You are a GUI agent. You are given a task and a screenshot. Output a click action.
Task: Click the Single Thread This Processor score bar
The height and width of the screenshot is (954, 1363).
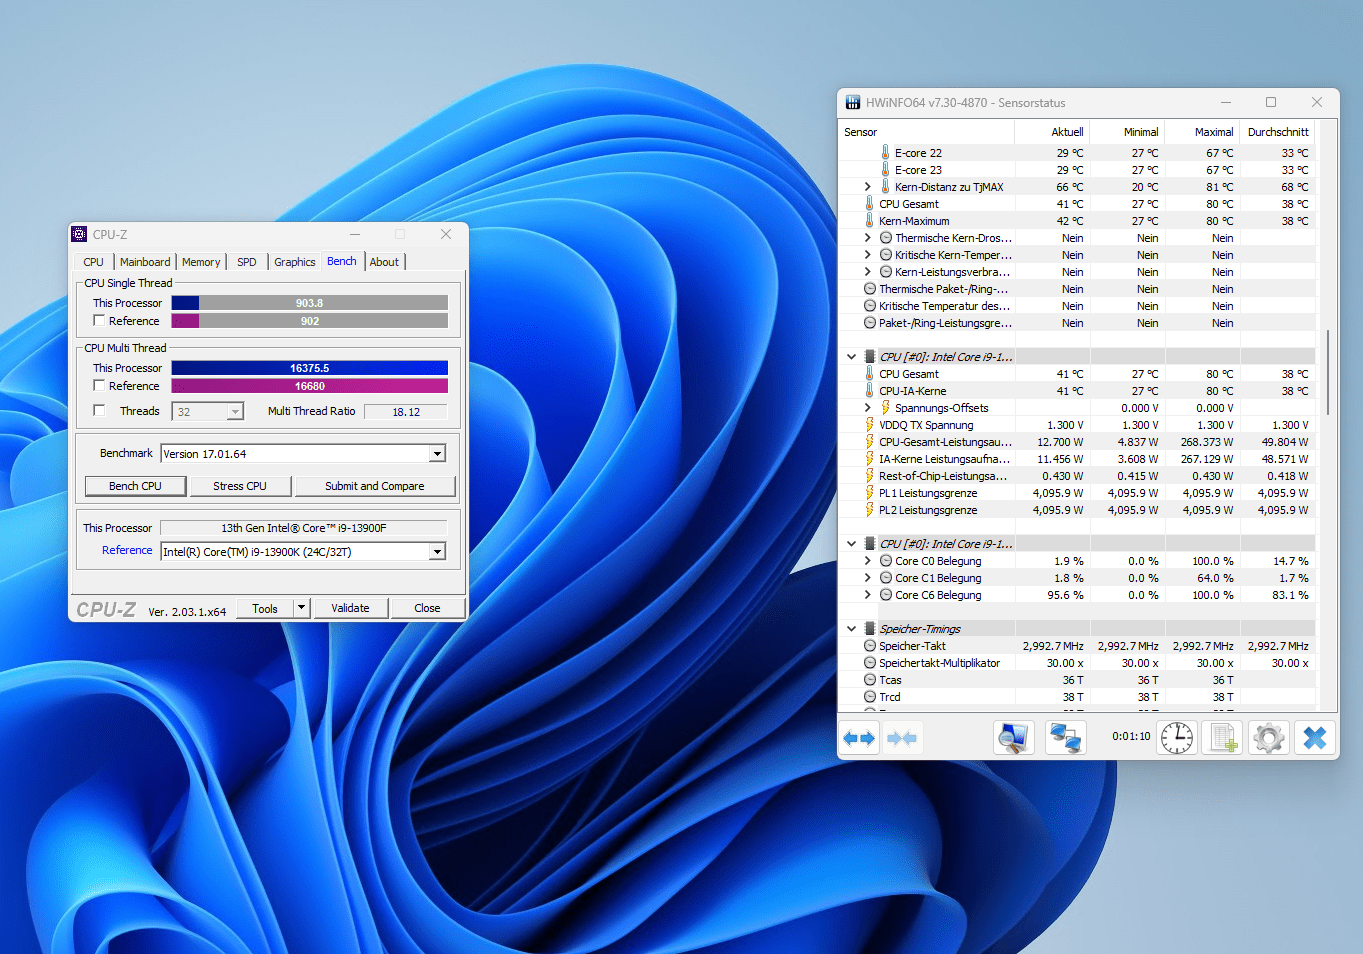click(309, 303)
